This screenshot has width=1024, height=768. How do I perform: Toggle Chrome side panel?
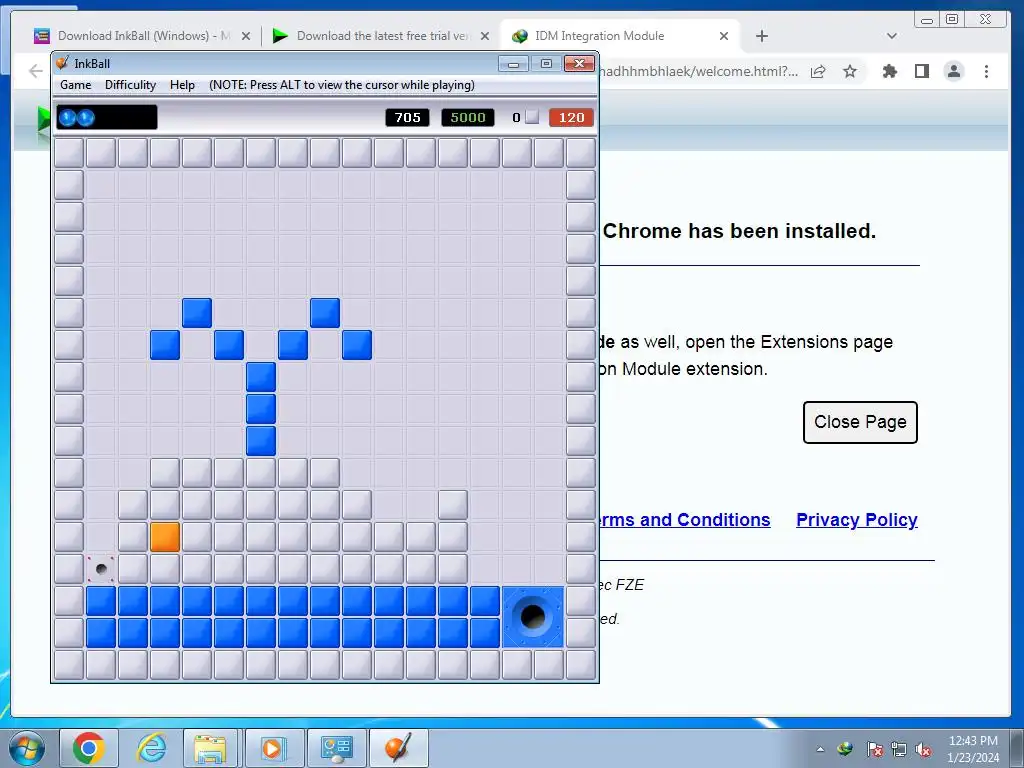921,71
